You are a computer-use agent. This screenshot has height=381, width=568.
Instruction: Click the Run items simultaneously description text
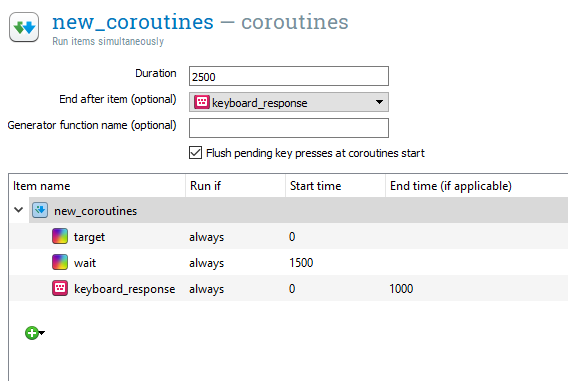108,41
